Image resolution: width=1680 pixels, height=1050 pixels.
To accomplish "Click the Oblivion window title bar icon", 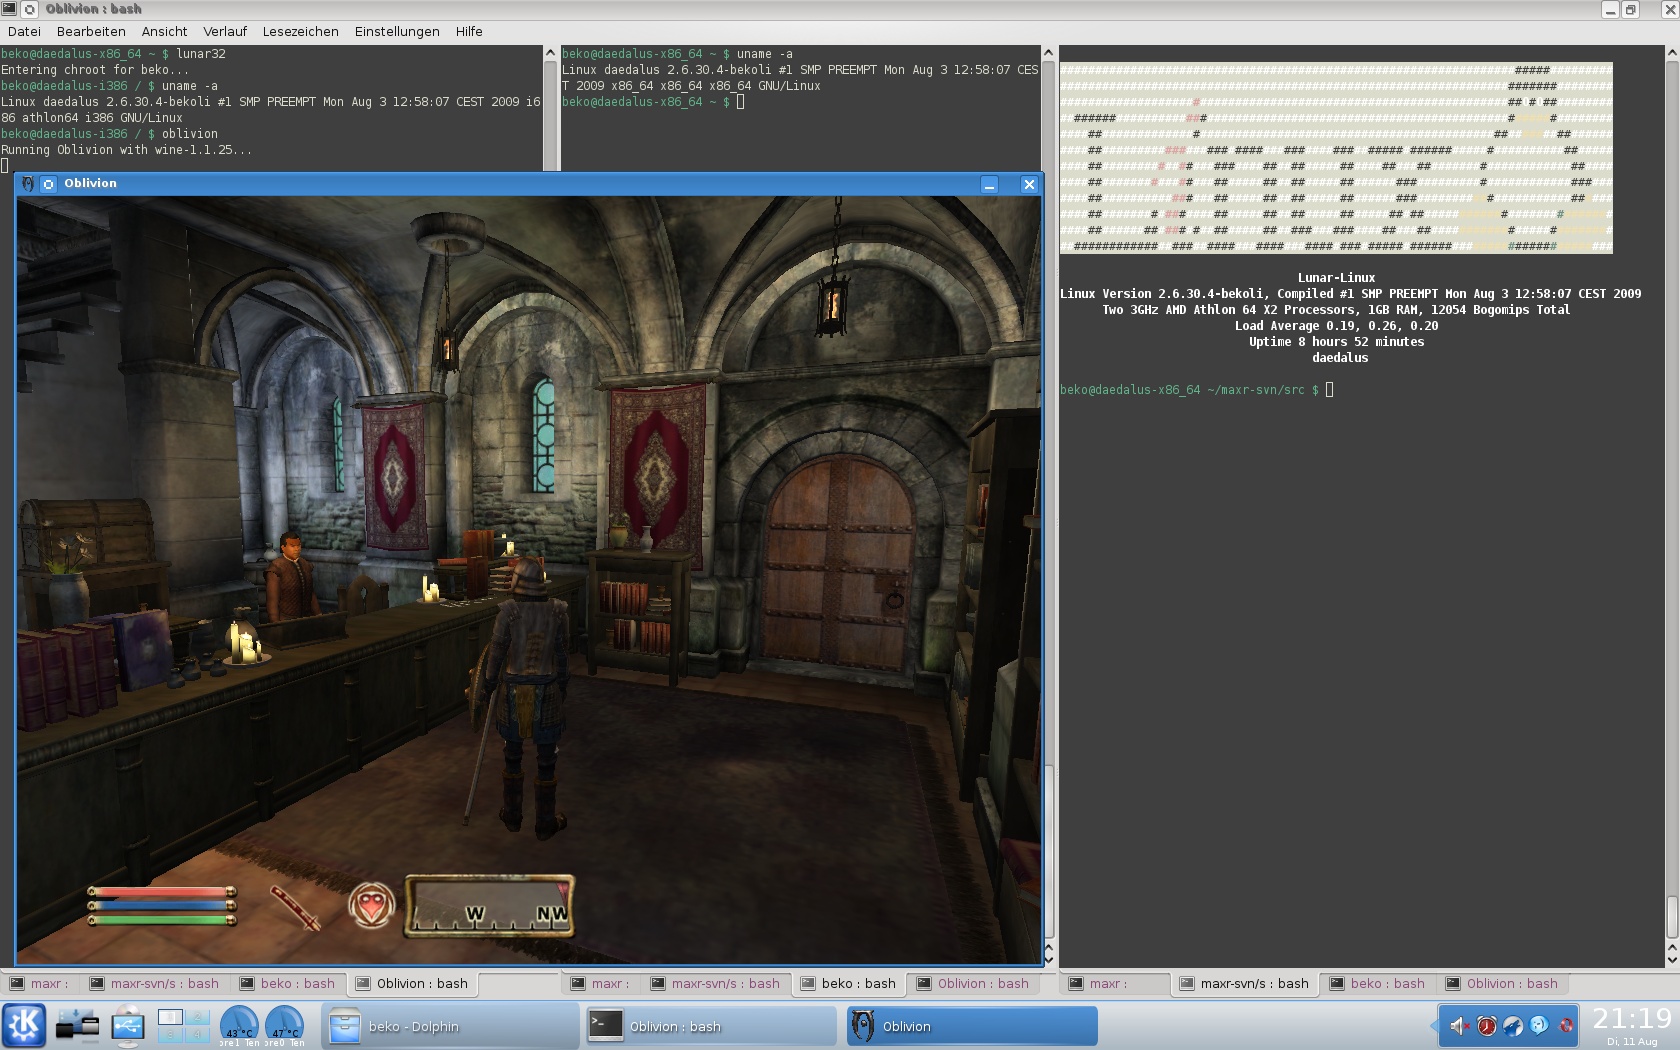I will 27,184.
